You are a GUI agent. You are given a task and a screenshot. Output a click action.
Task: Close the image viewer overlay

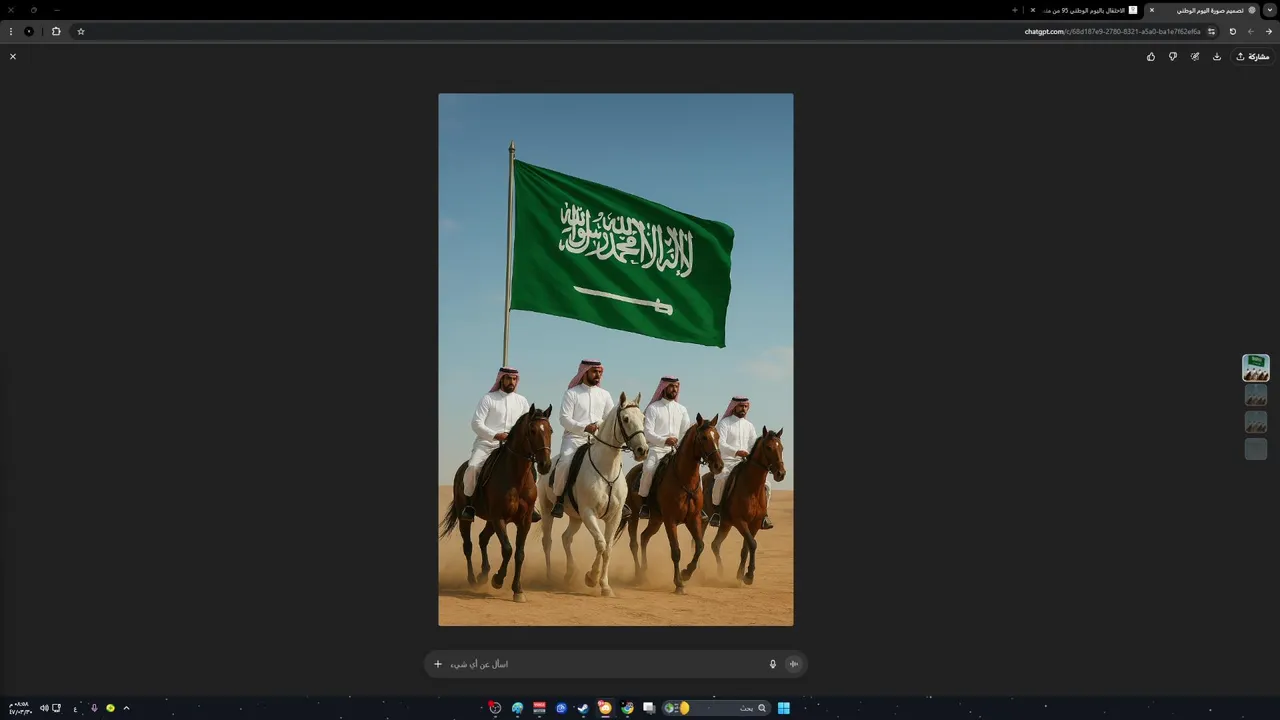[13, 57]
